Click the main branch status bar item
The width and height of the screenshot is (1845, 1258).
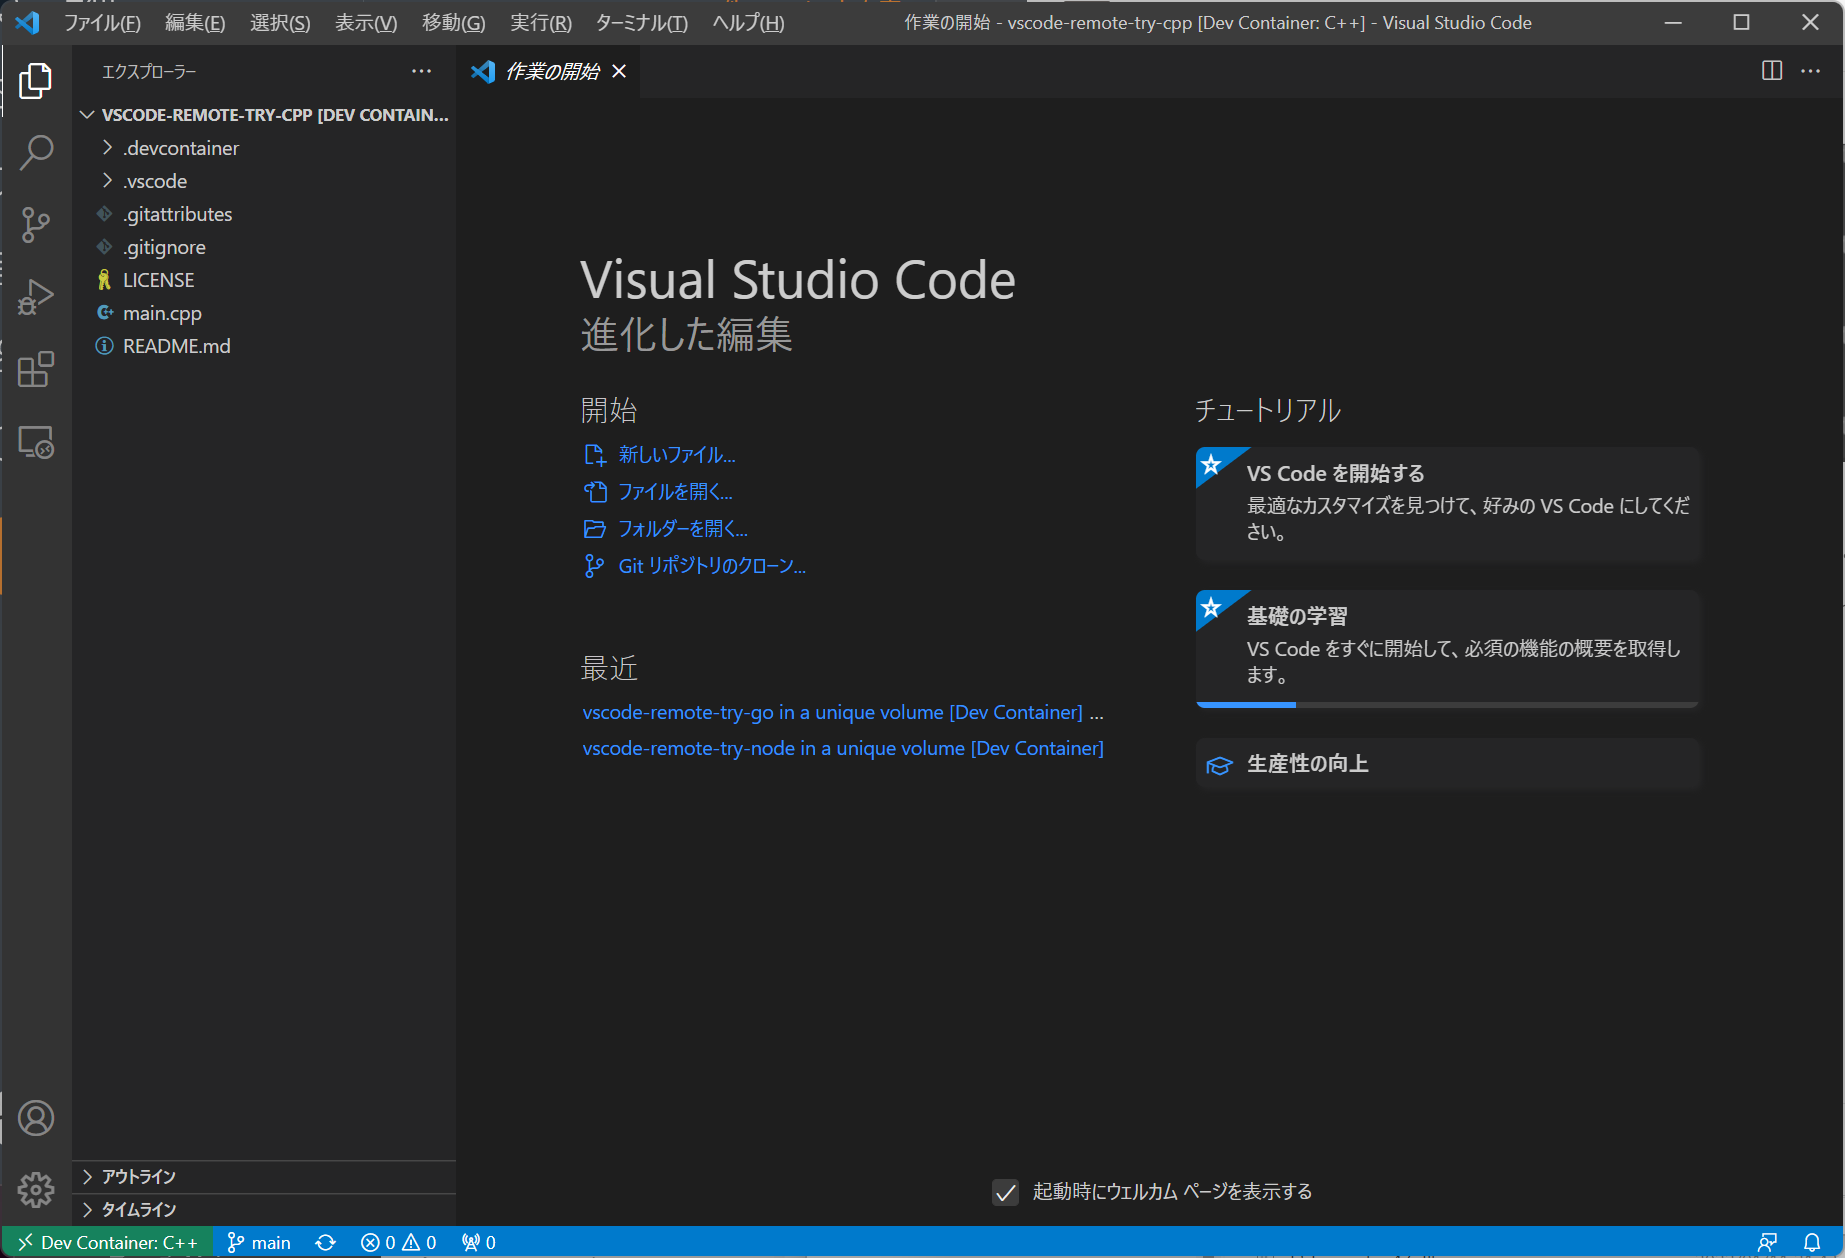point(259,1242)
